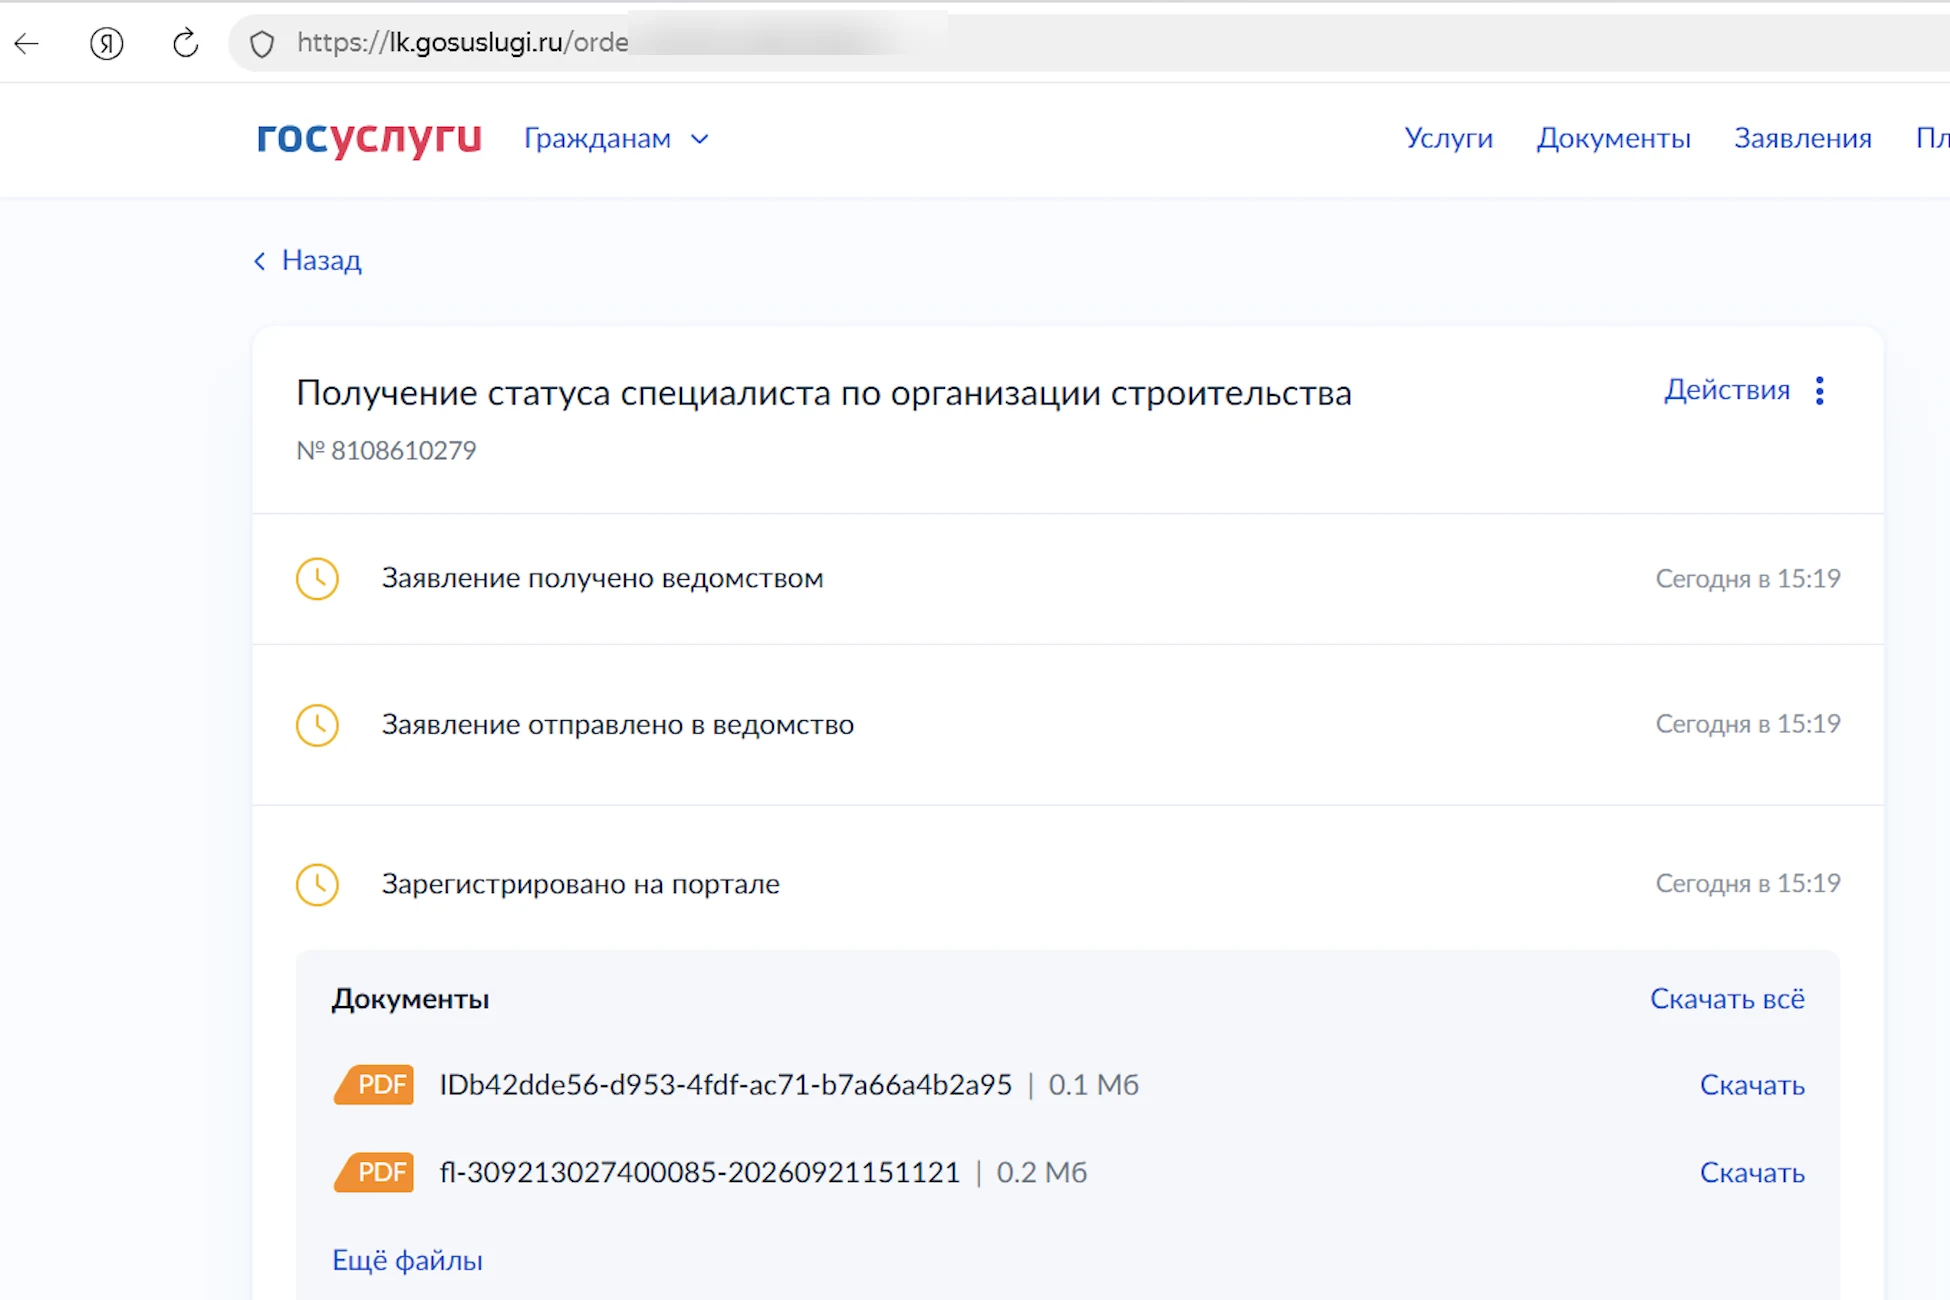The image size is (1950, 1300).
Task: Click clock icon for Заявление получено ведомством
Action: coord(317,579)
